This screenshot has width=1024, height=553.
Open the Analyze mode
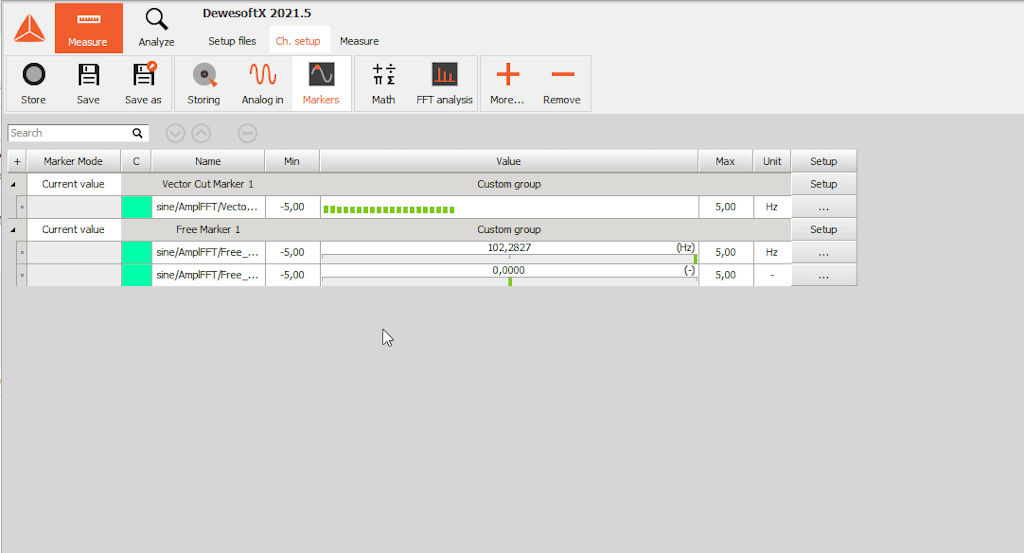156,28
